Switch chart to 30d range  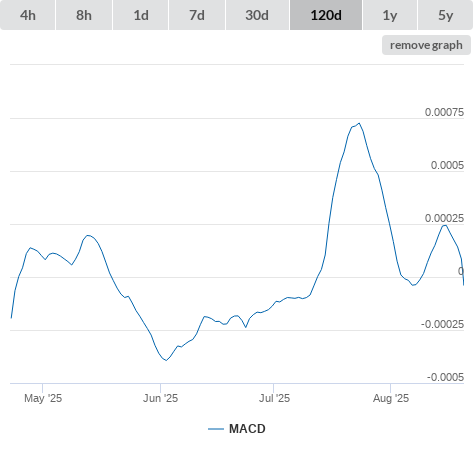(x=257, y=15)
